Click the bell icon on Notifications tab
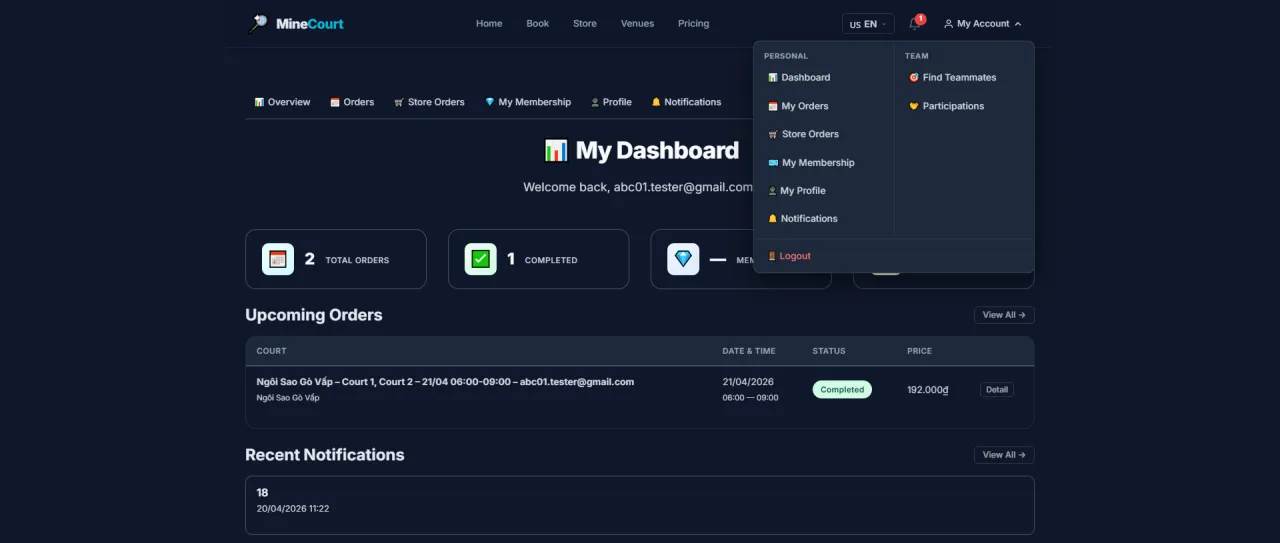 coord(656,102)
